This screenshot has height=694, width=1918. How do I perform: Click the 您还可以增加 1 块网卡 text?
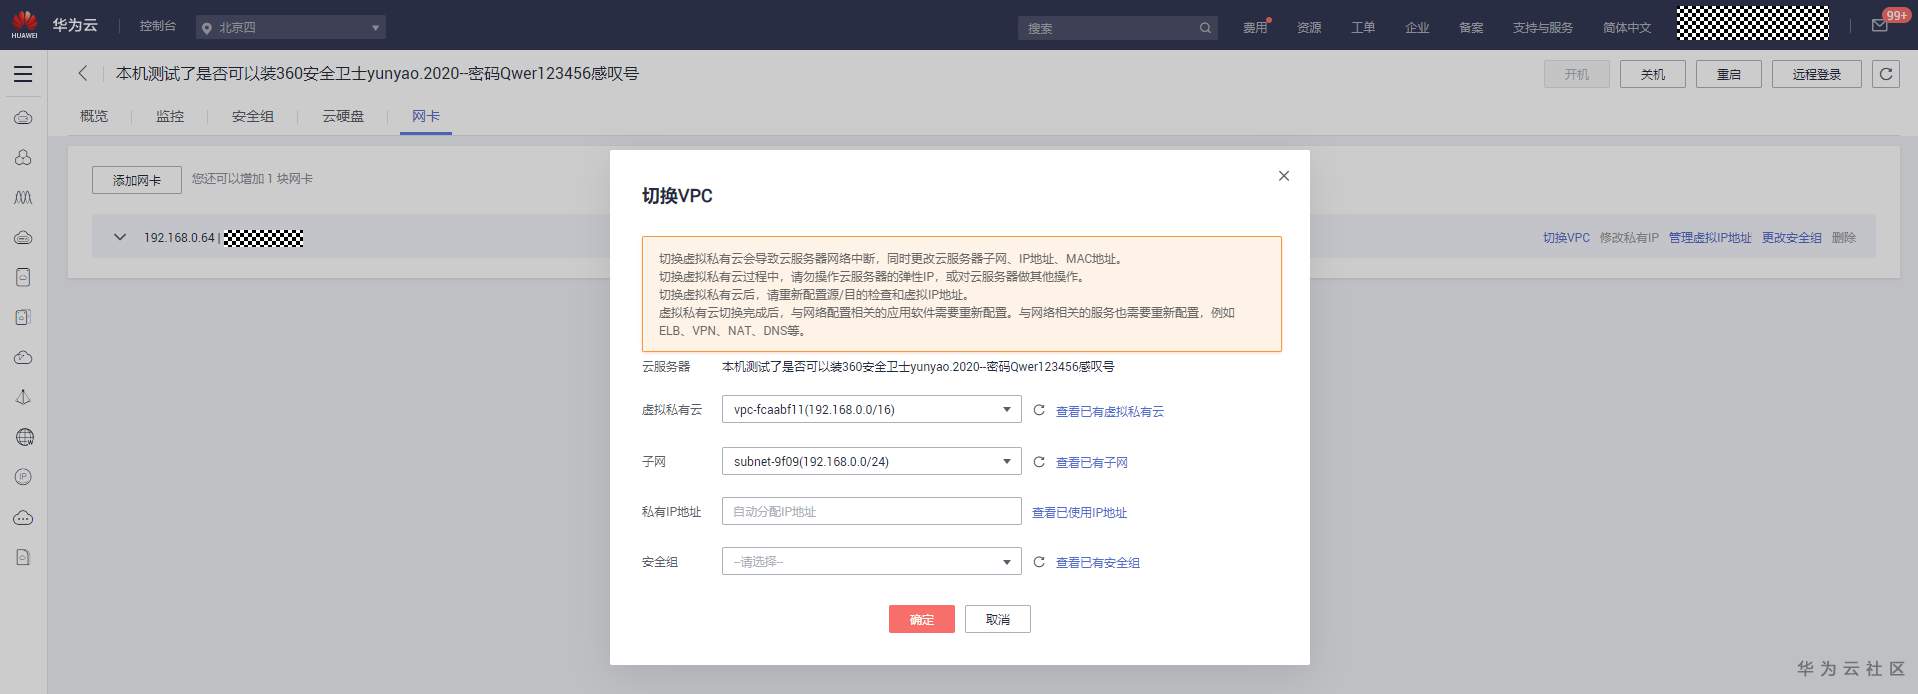[252, 178]
